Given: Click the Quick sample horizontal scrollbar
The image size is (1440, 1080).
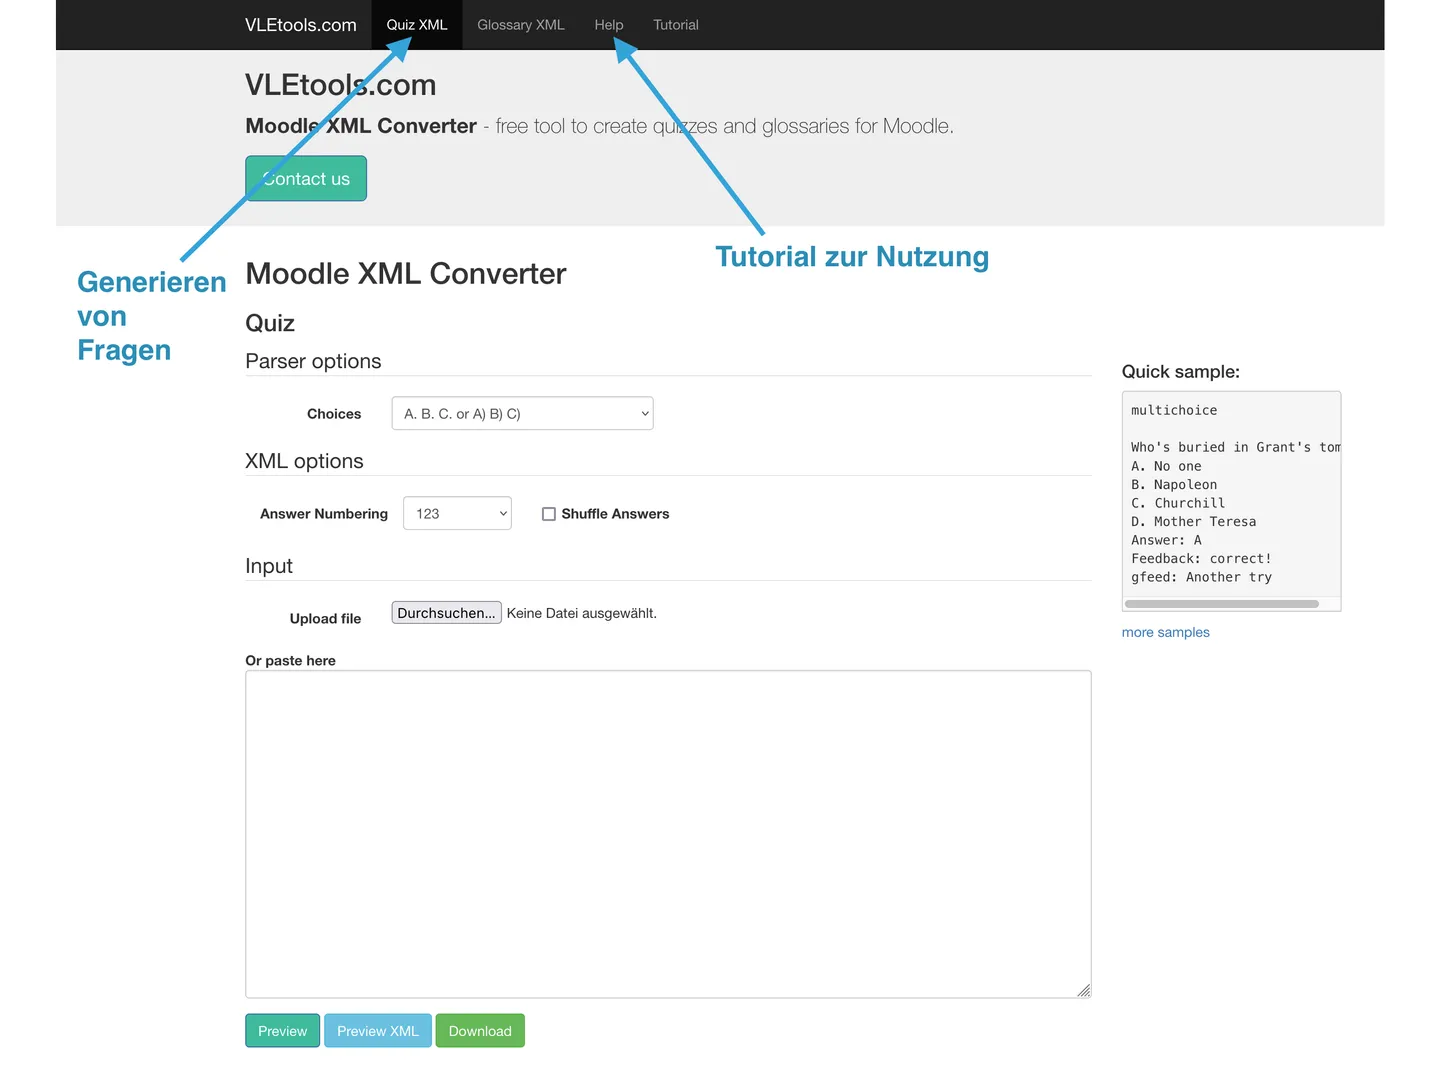Looking at the screenshot, I should tap(1222, 604).
